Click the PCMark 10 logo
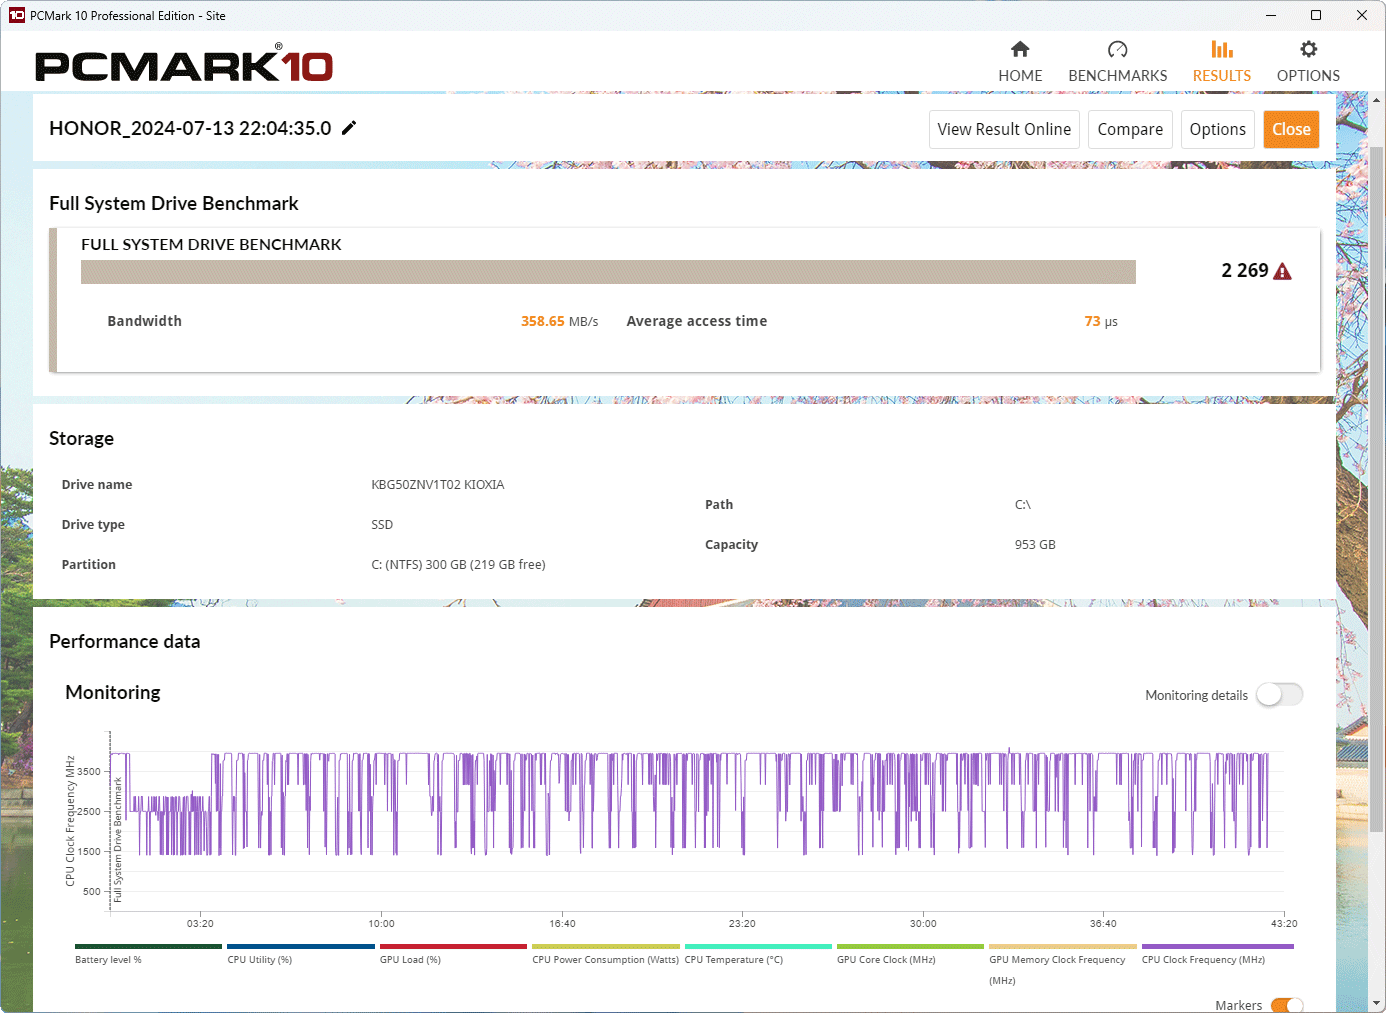1386x1013 pixels. pyautogui.click(x=184, y=65)
